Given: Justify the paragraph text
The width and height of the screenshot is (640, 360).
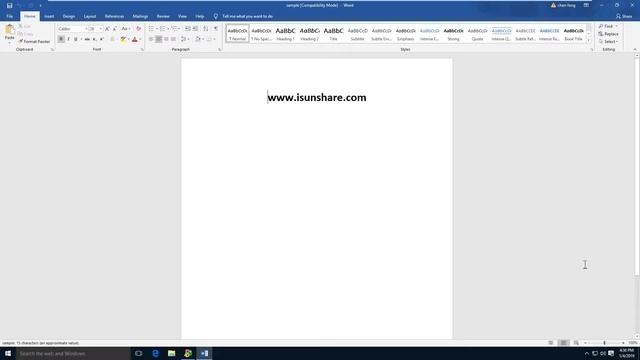Looking at the screenshot, I should pos(173,39).
